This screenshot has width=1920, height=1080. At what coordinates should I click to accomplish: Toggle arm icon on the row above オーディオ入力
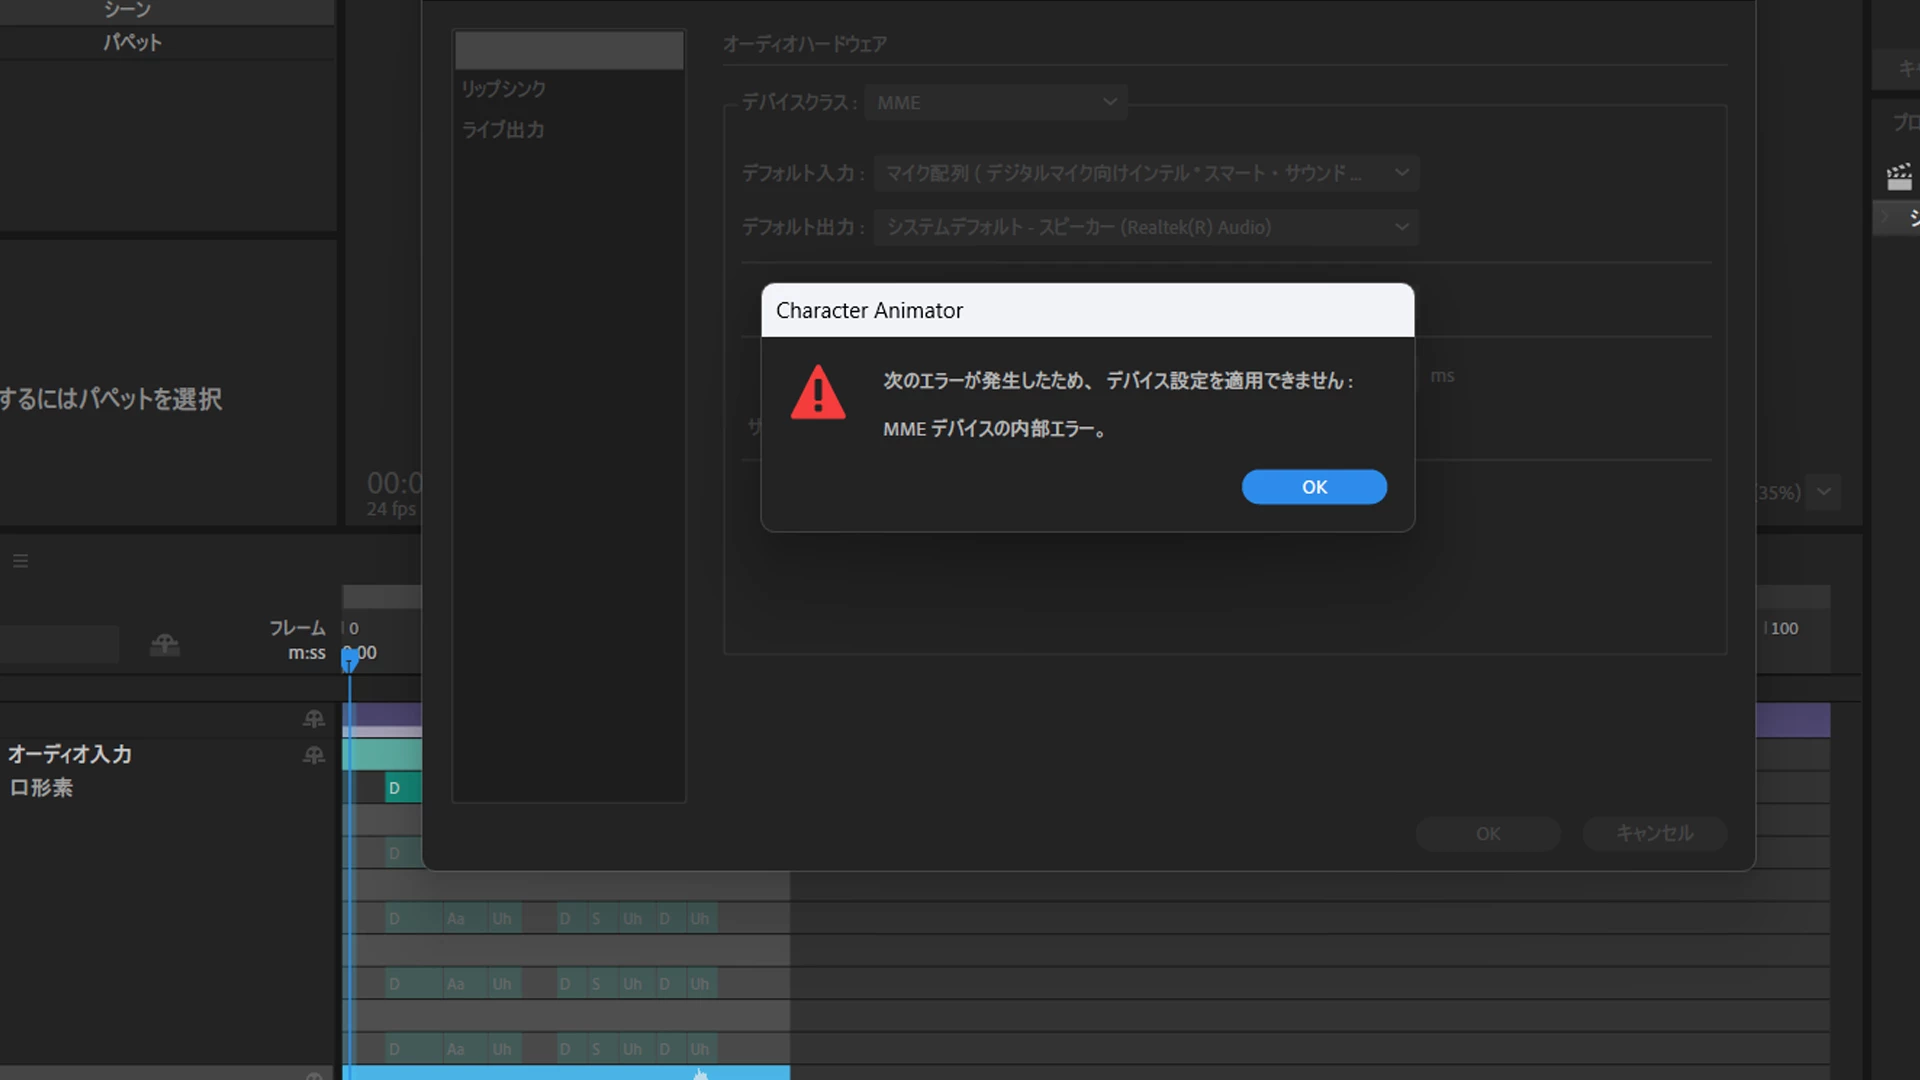point(314,719)
